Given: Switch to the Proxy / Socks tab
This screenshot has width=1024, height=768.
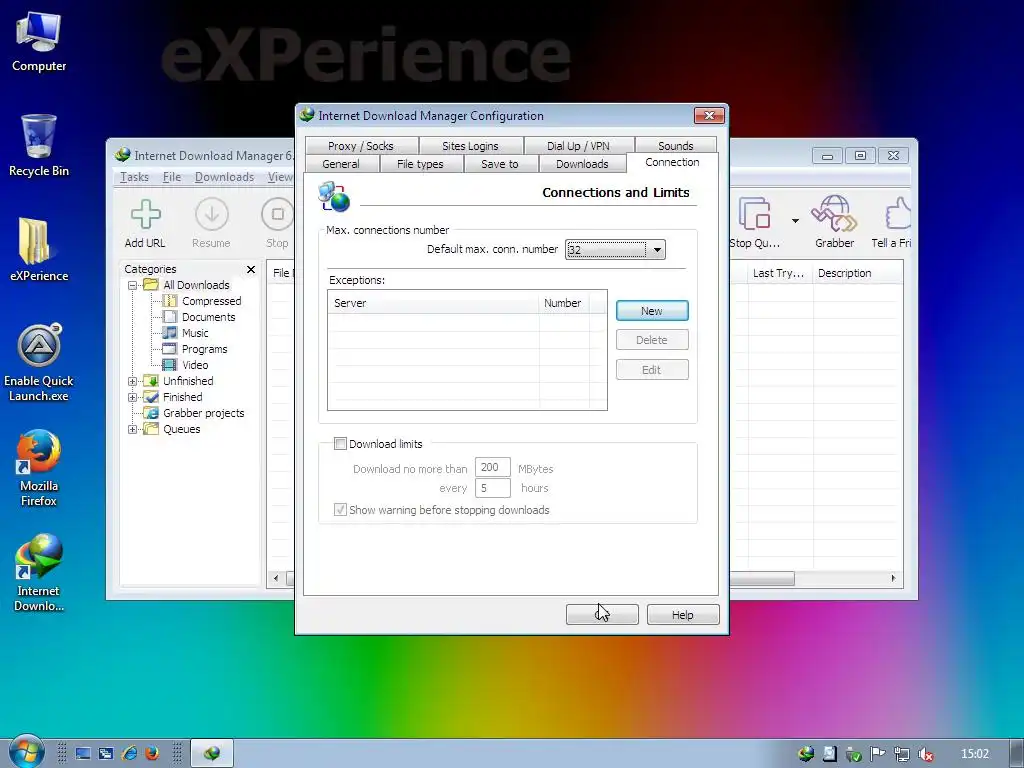Looking at the screenshot, I should point(360,146).
